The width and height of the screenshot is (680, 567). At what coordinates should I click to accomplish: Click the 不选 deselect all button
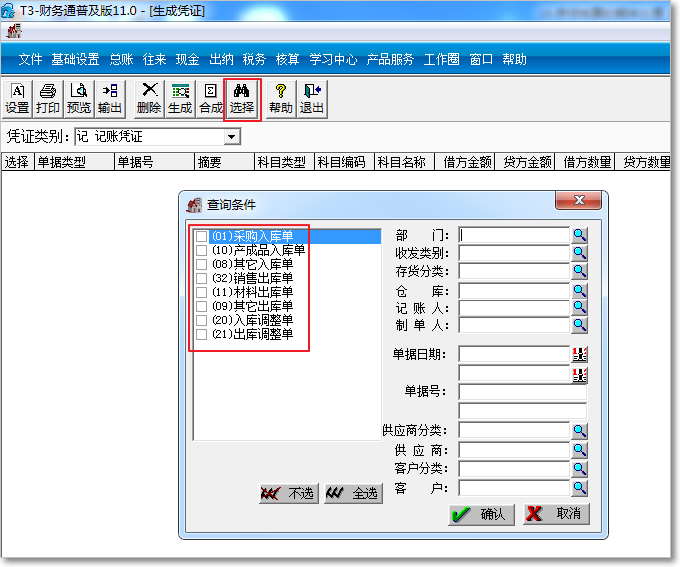coord(289,493)
